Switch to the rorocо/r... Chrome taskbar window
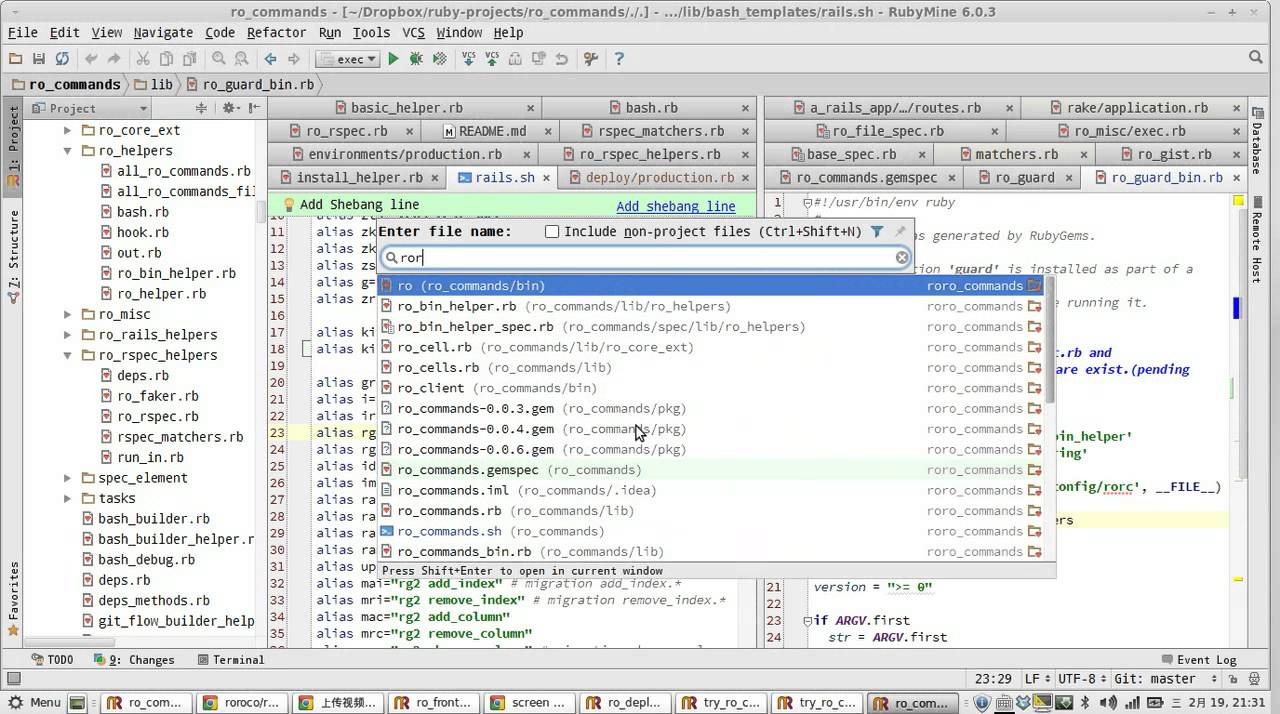The image size is (1280, 714). point(241,703)
